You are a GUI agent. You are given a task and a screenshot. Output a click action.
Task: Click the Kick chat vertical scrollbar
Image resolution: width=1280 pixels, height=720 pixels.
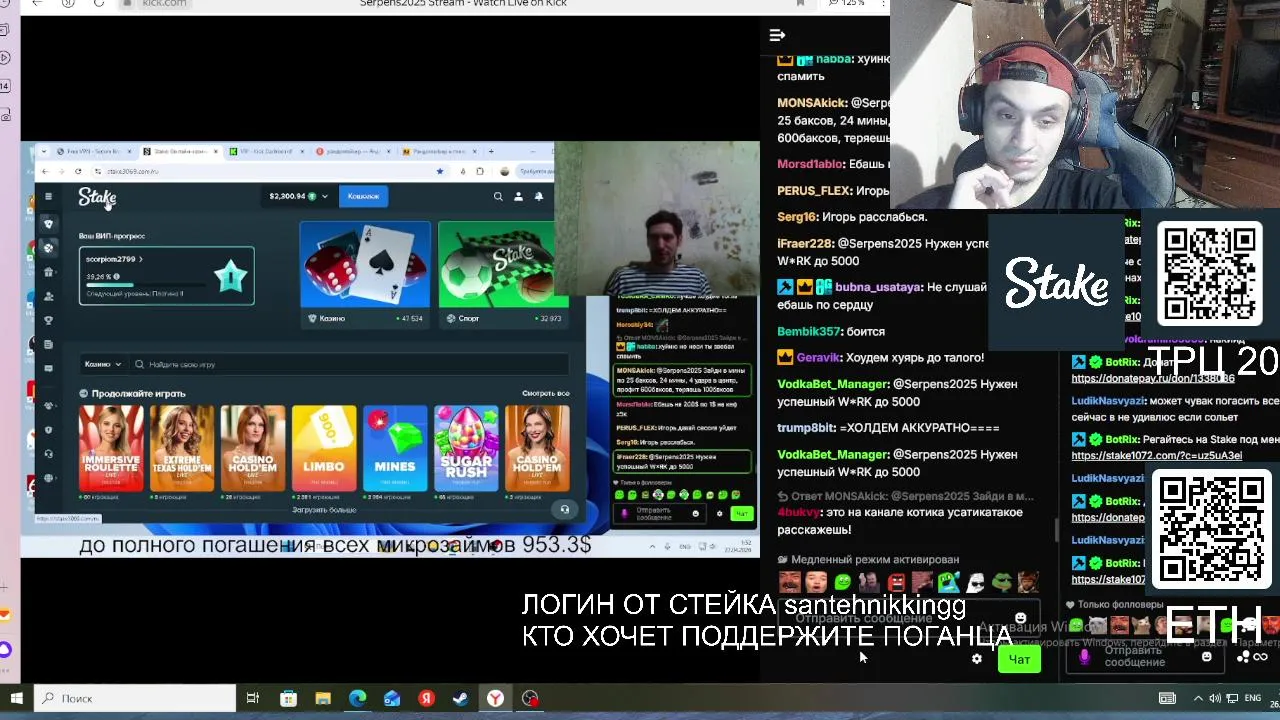point(1057,530)
